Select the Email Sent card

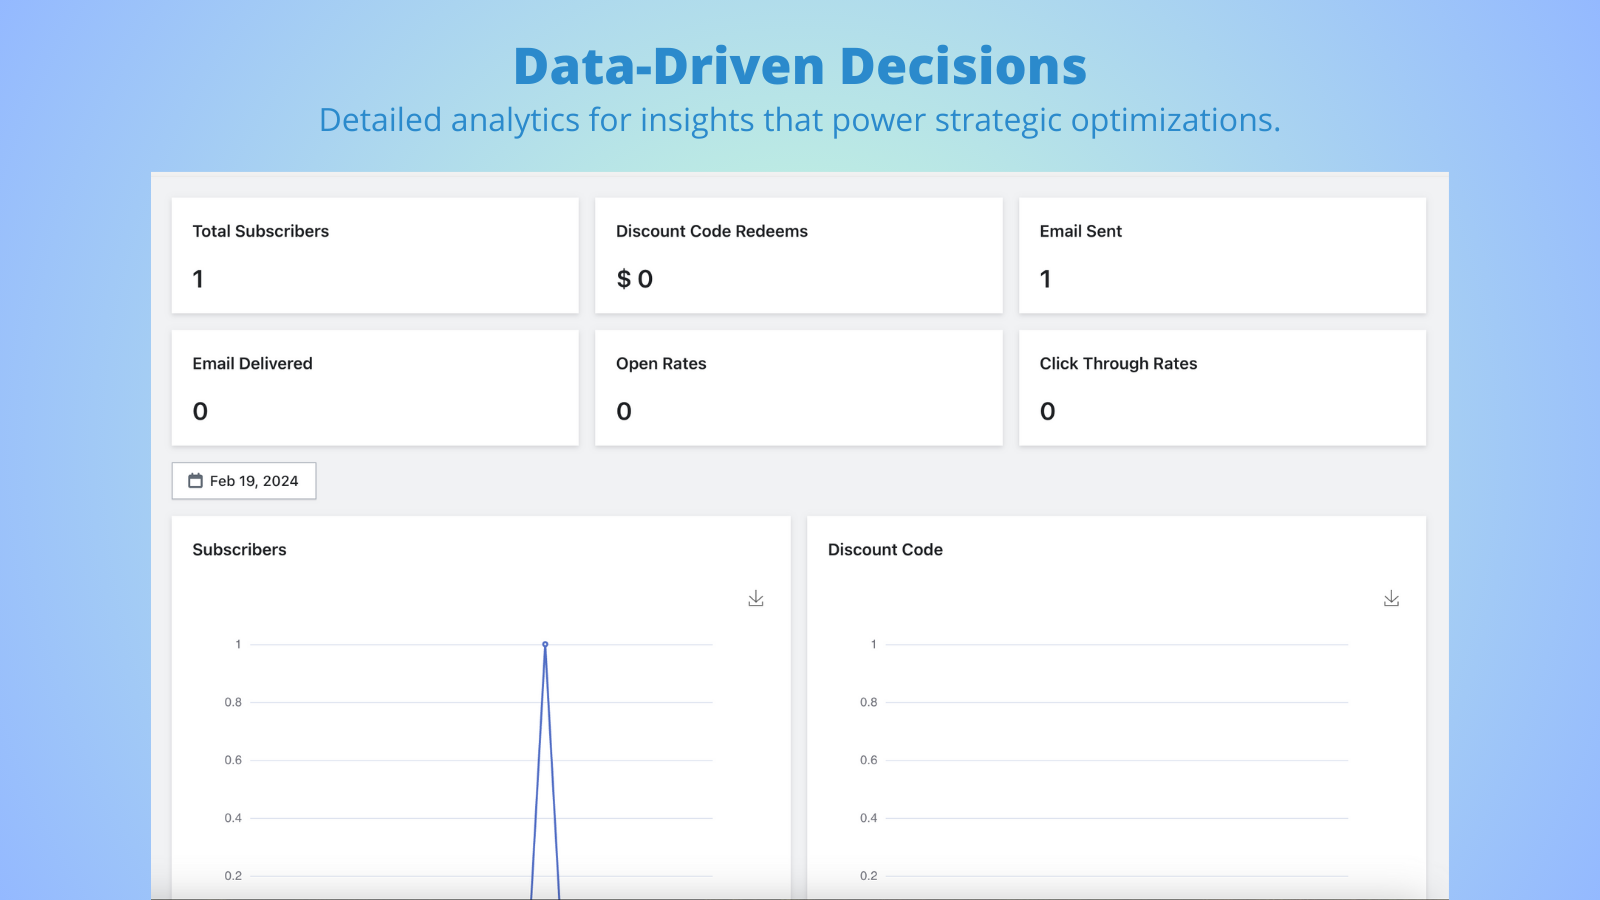click(x=1222, y=255)
